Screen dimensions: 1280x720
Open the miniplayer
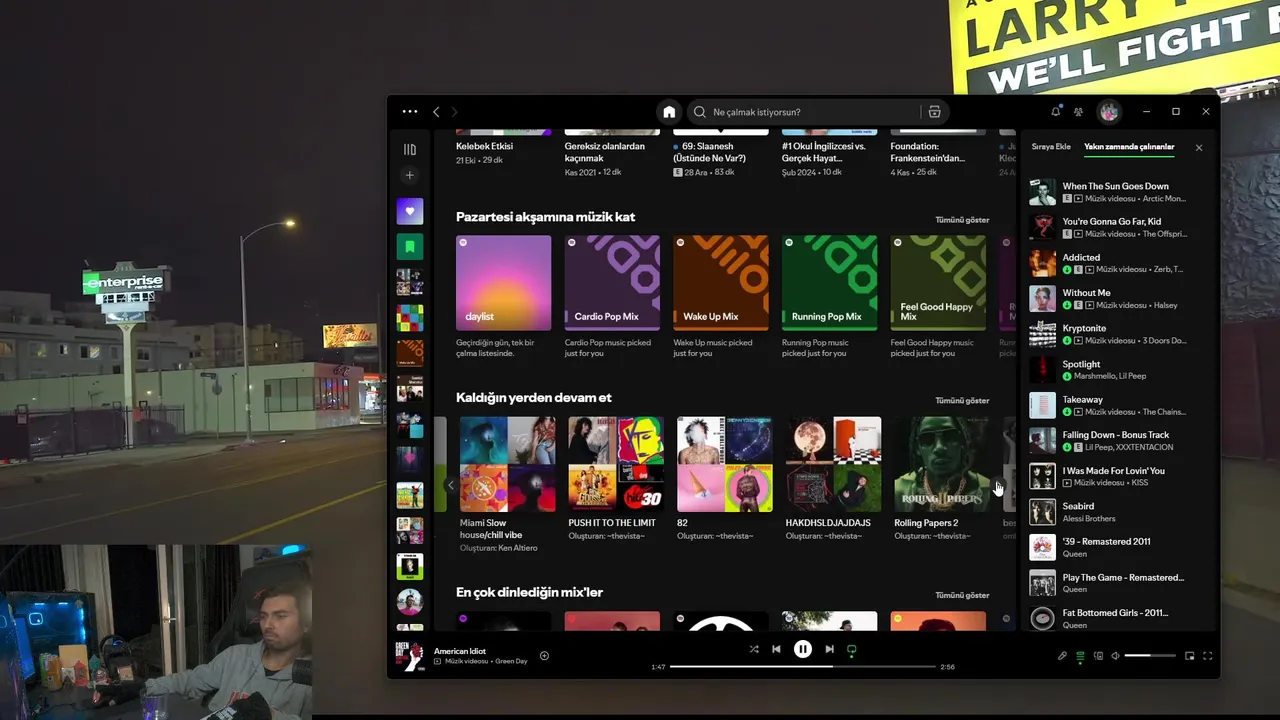pyautogui.click(x=1189, y=656)
